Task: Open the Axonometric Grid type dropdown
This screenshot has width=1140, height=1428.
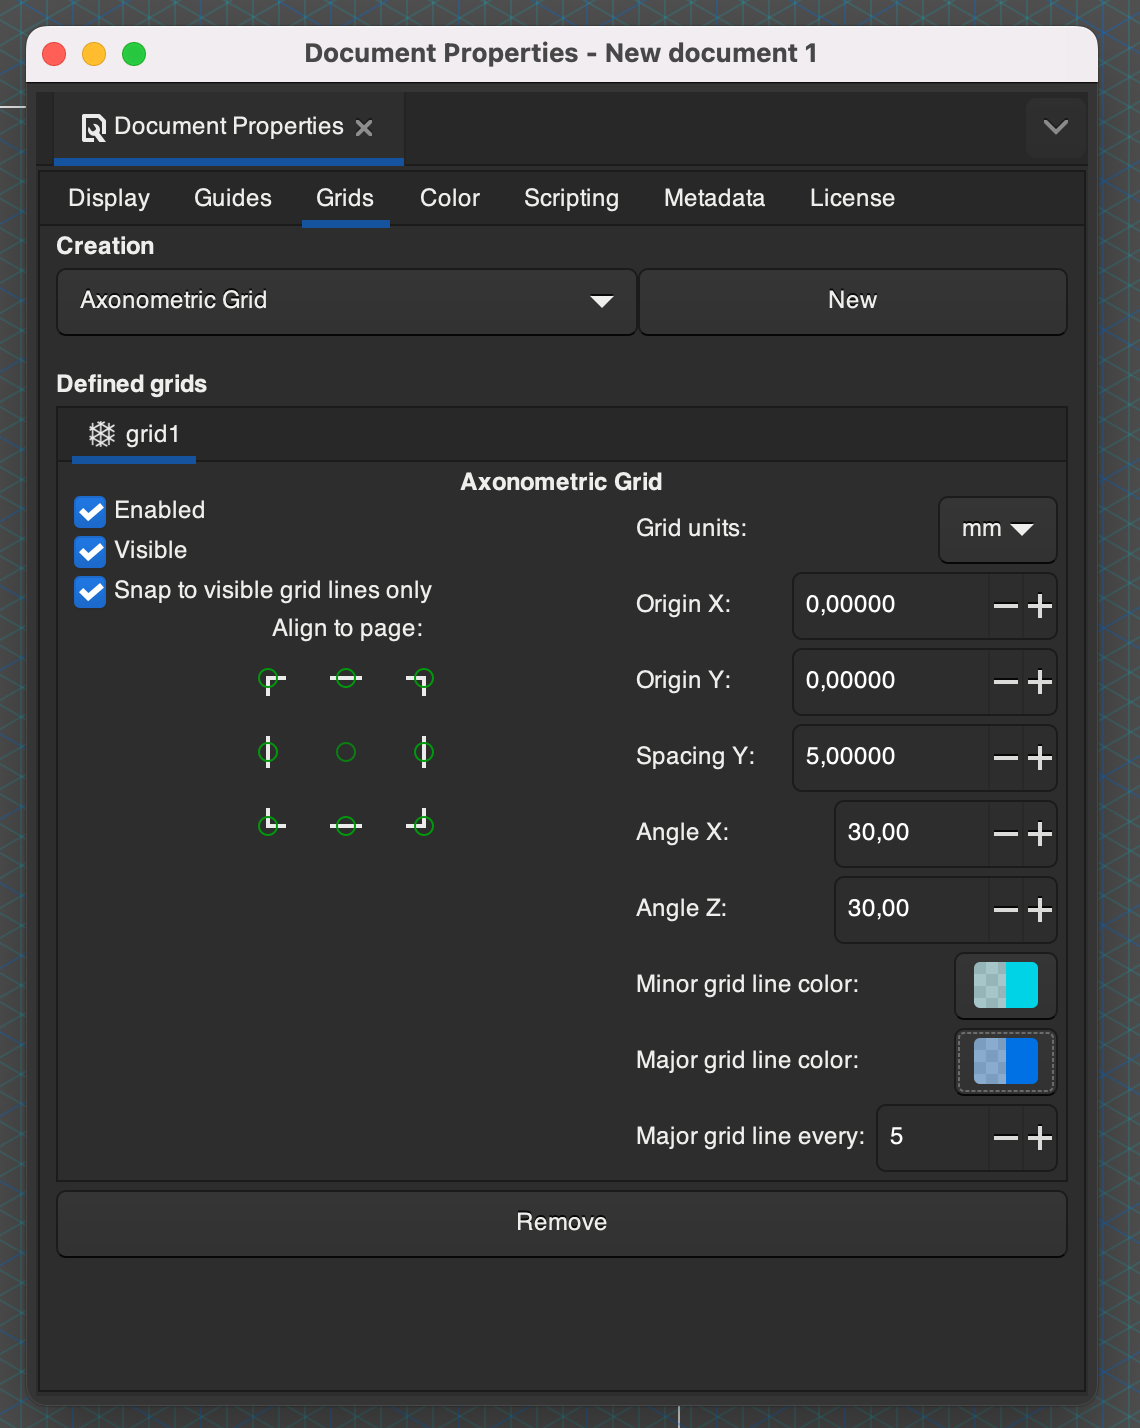Action: pyautogui.click(x=346, y=301)
